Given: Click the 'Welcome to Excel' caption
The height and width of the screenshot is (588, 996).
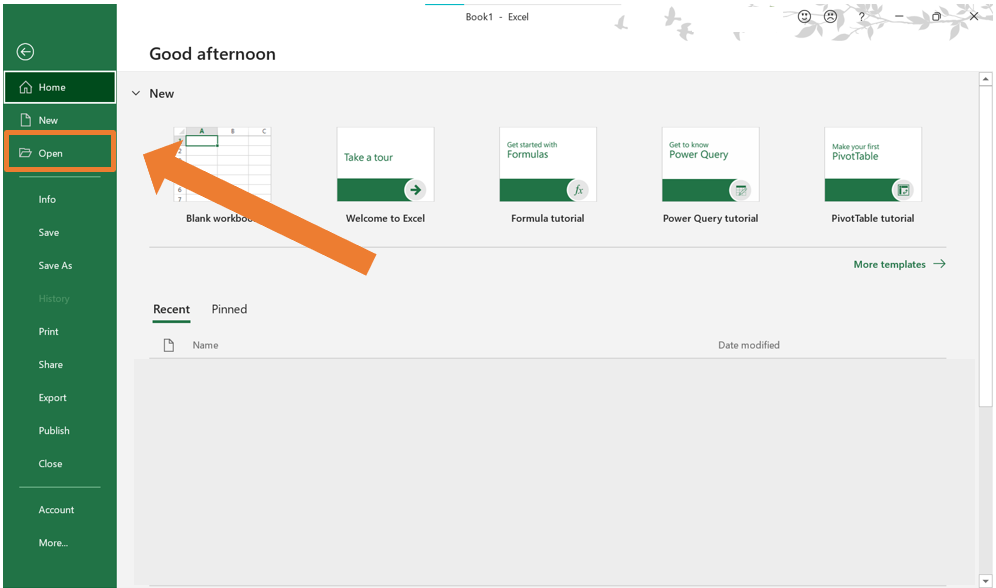Looking at the screenshot, I should [385, 218].
